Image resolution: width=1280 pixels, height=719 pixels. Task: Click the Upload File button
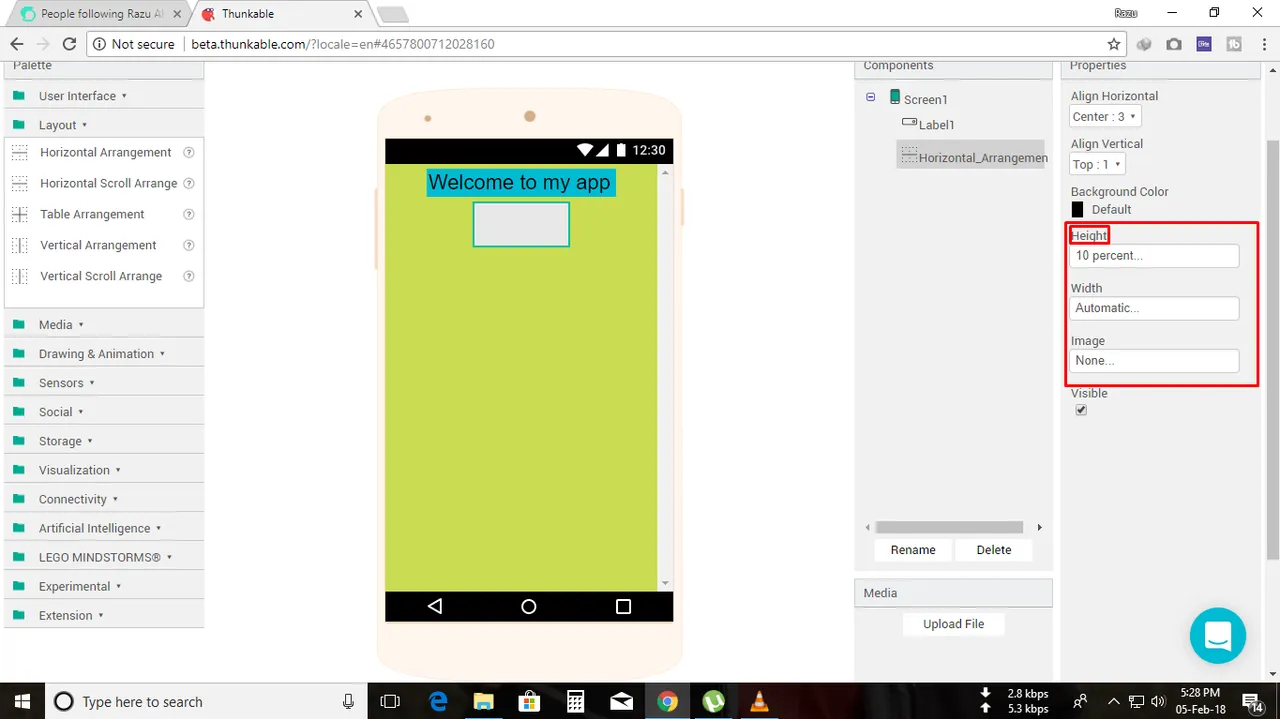coord(953,624)
